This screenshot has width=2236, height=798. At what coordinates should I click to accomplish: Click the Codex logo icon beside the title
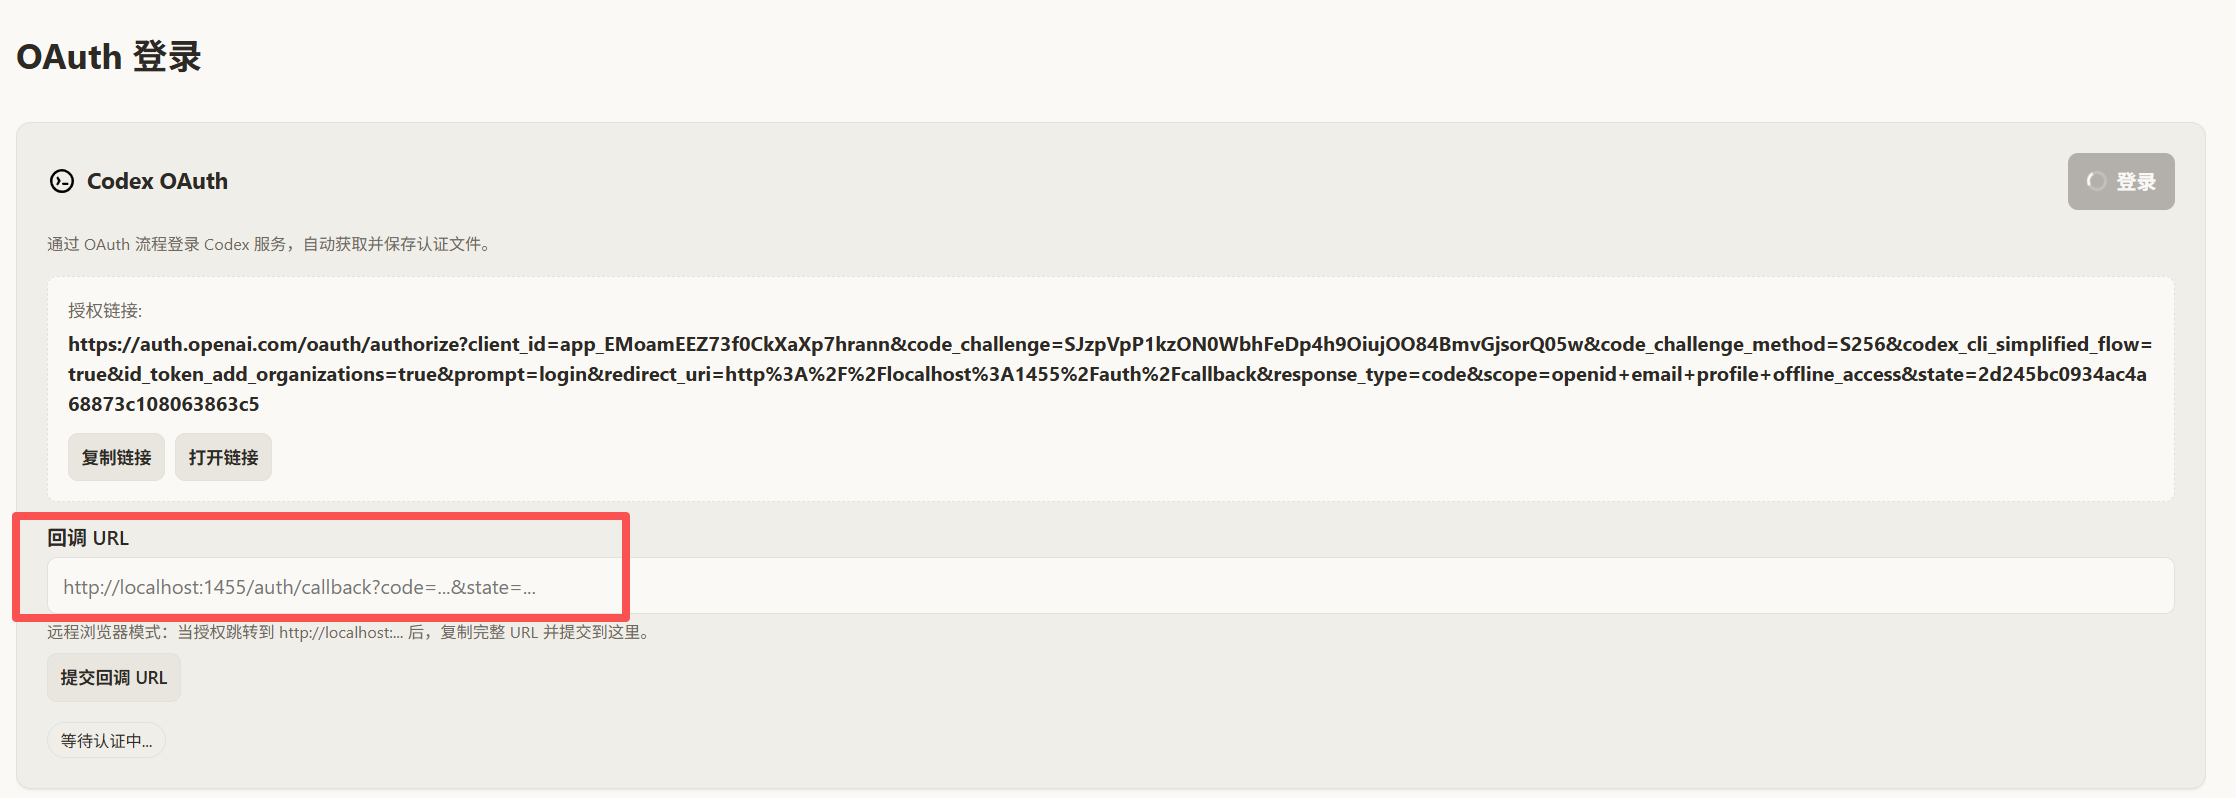coord(62,181)
